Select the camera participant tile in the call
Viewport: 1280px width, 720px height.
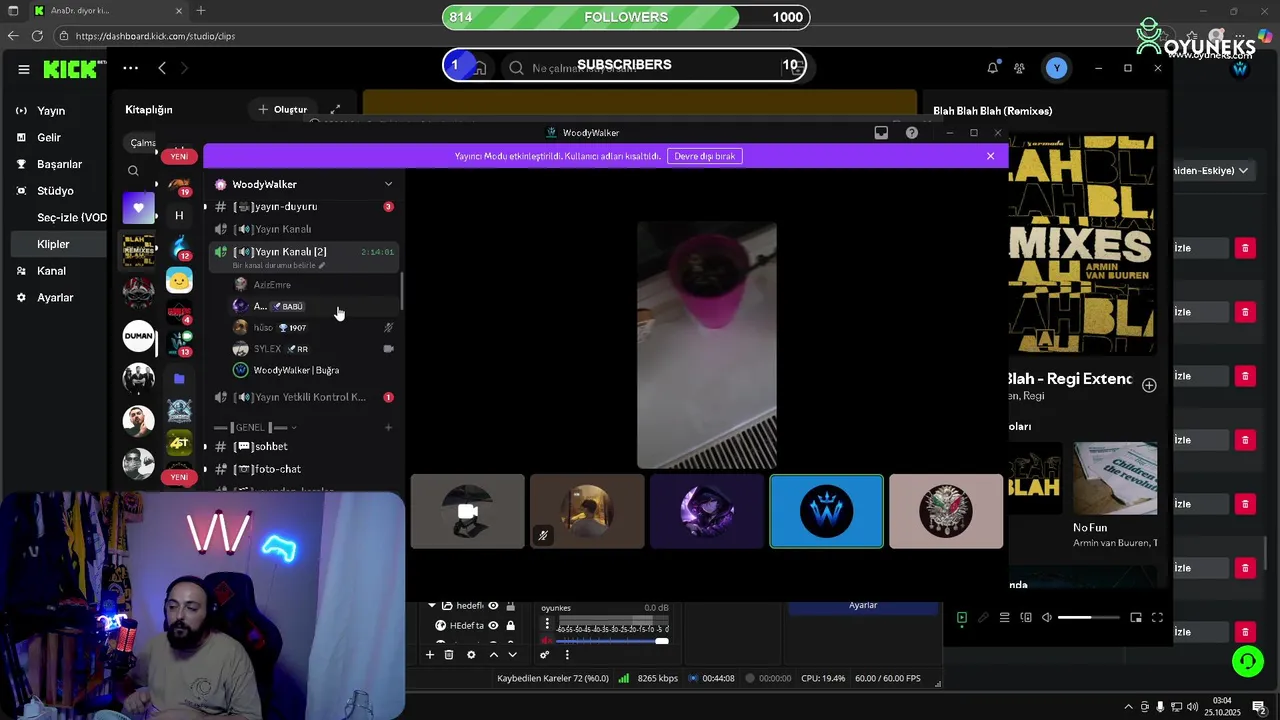[467, 511]
